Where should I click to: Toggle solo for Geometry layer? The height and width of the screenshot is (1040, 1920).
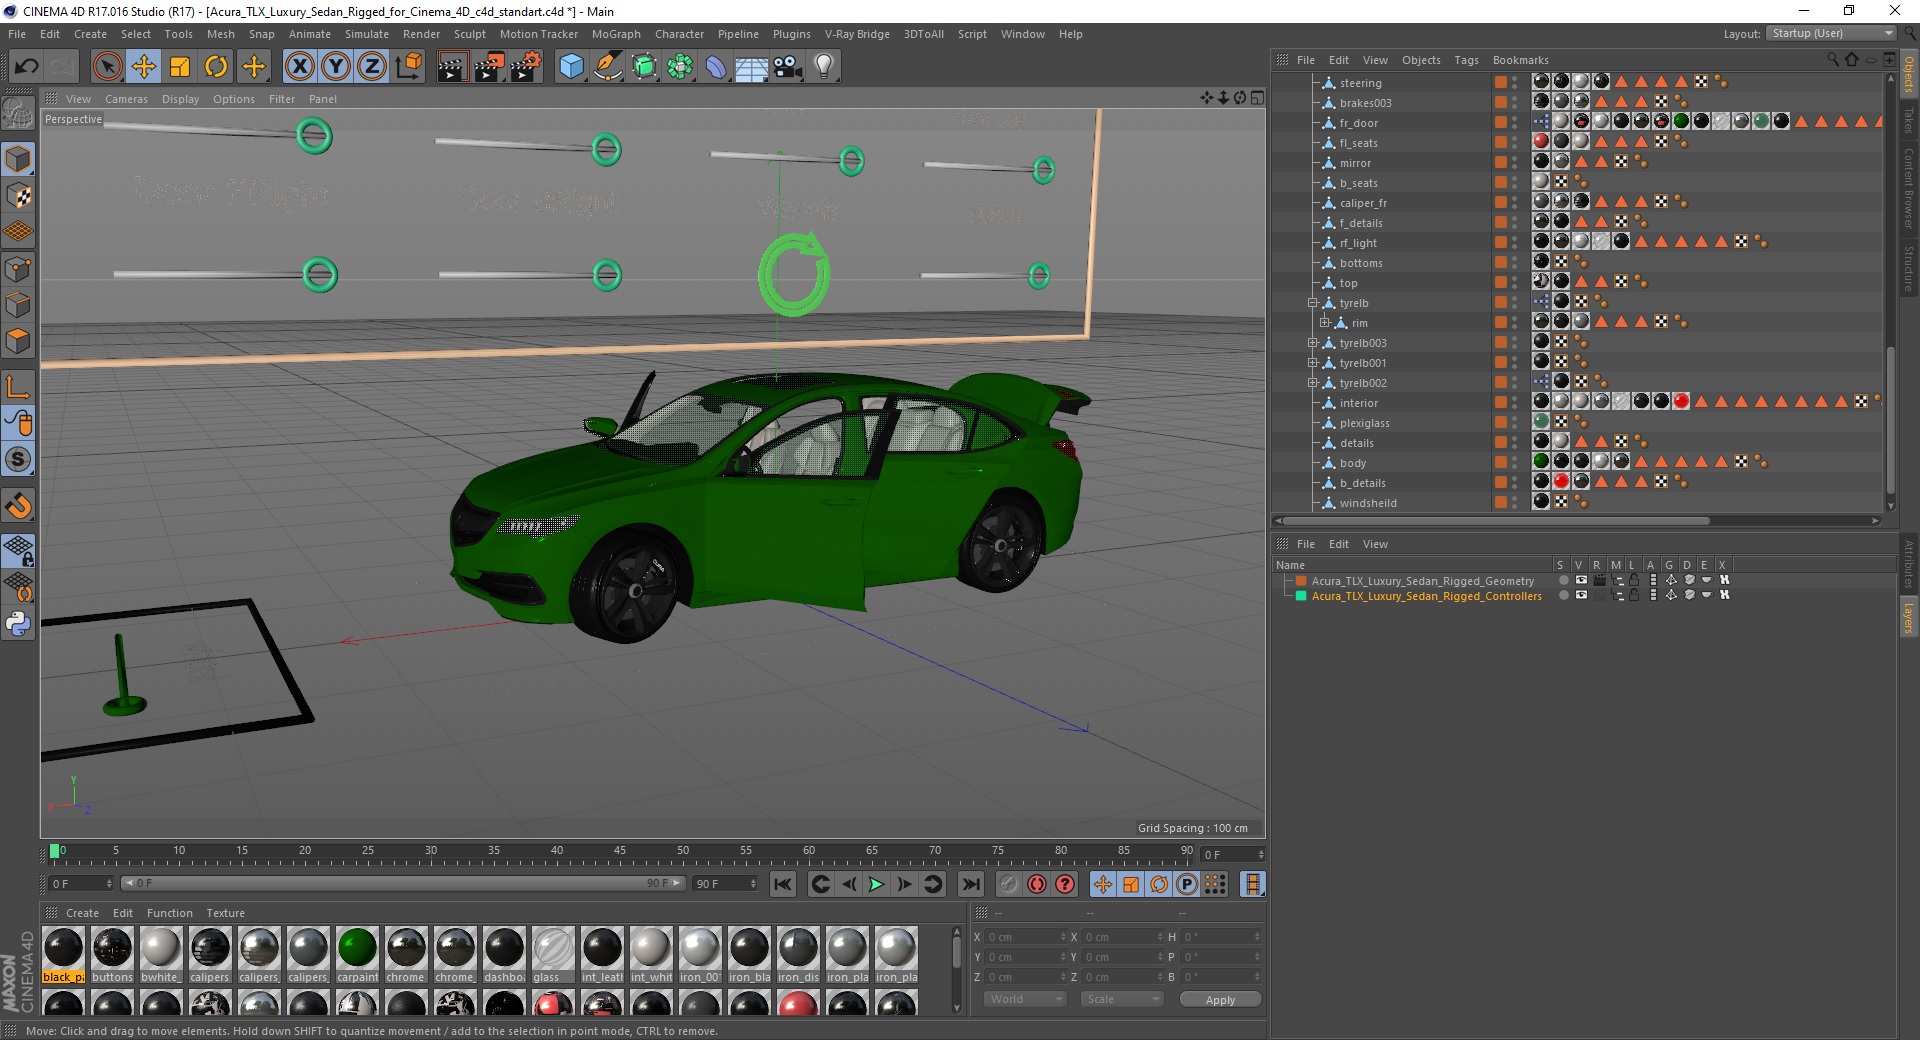(x=1563, y=580)
